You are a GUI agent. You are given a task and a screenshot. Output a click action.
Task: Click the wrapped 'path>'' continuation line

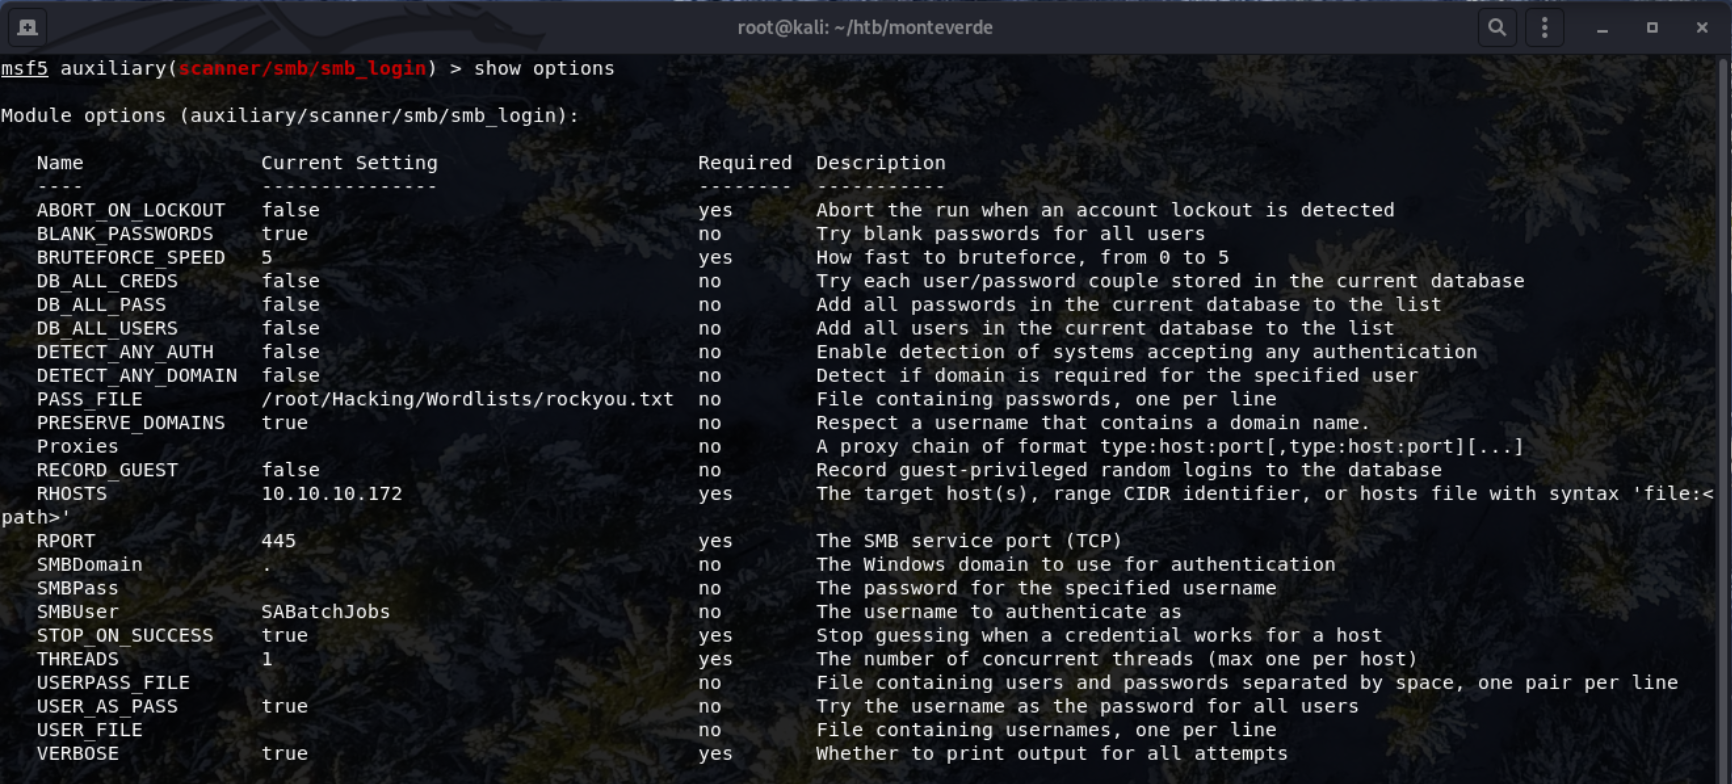point(36,517)
